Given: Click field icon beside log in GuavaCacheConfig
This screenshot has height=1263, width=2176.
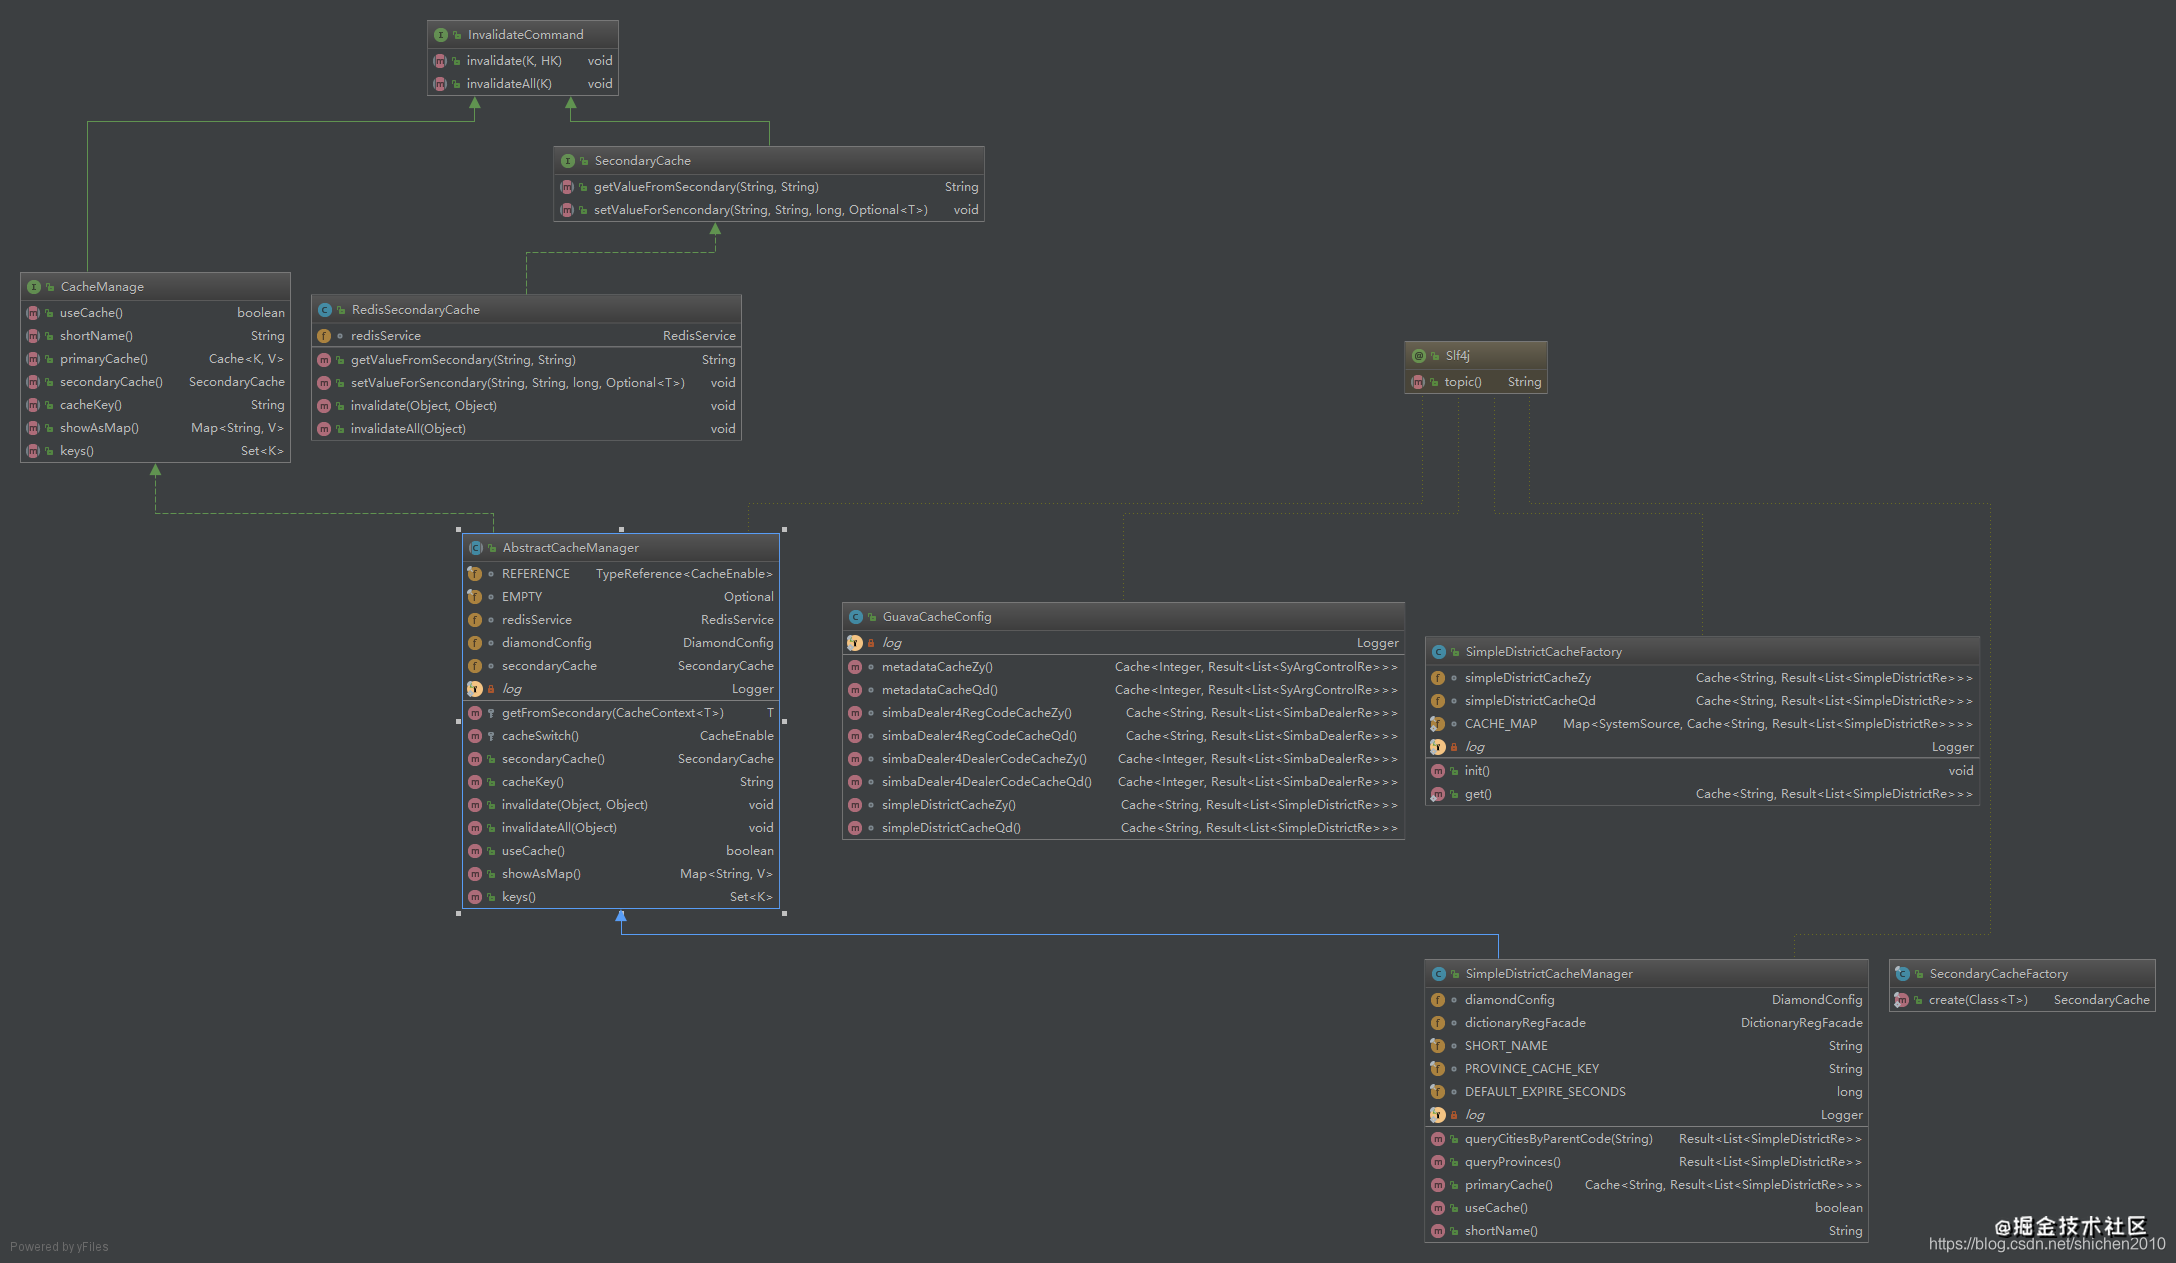Looking at the screenshot, I should click(855, 643).
